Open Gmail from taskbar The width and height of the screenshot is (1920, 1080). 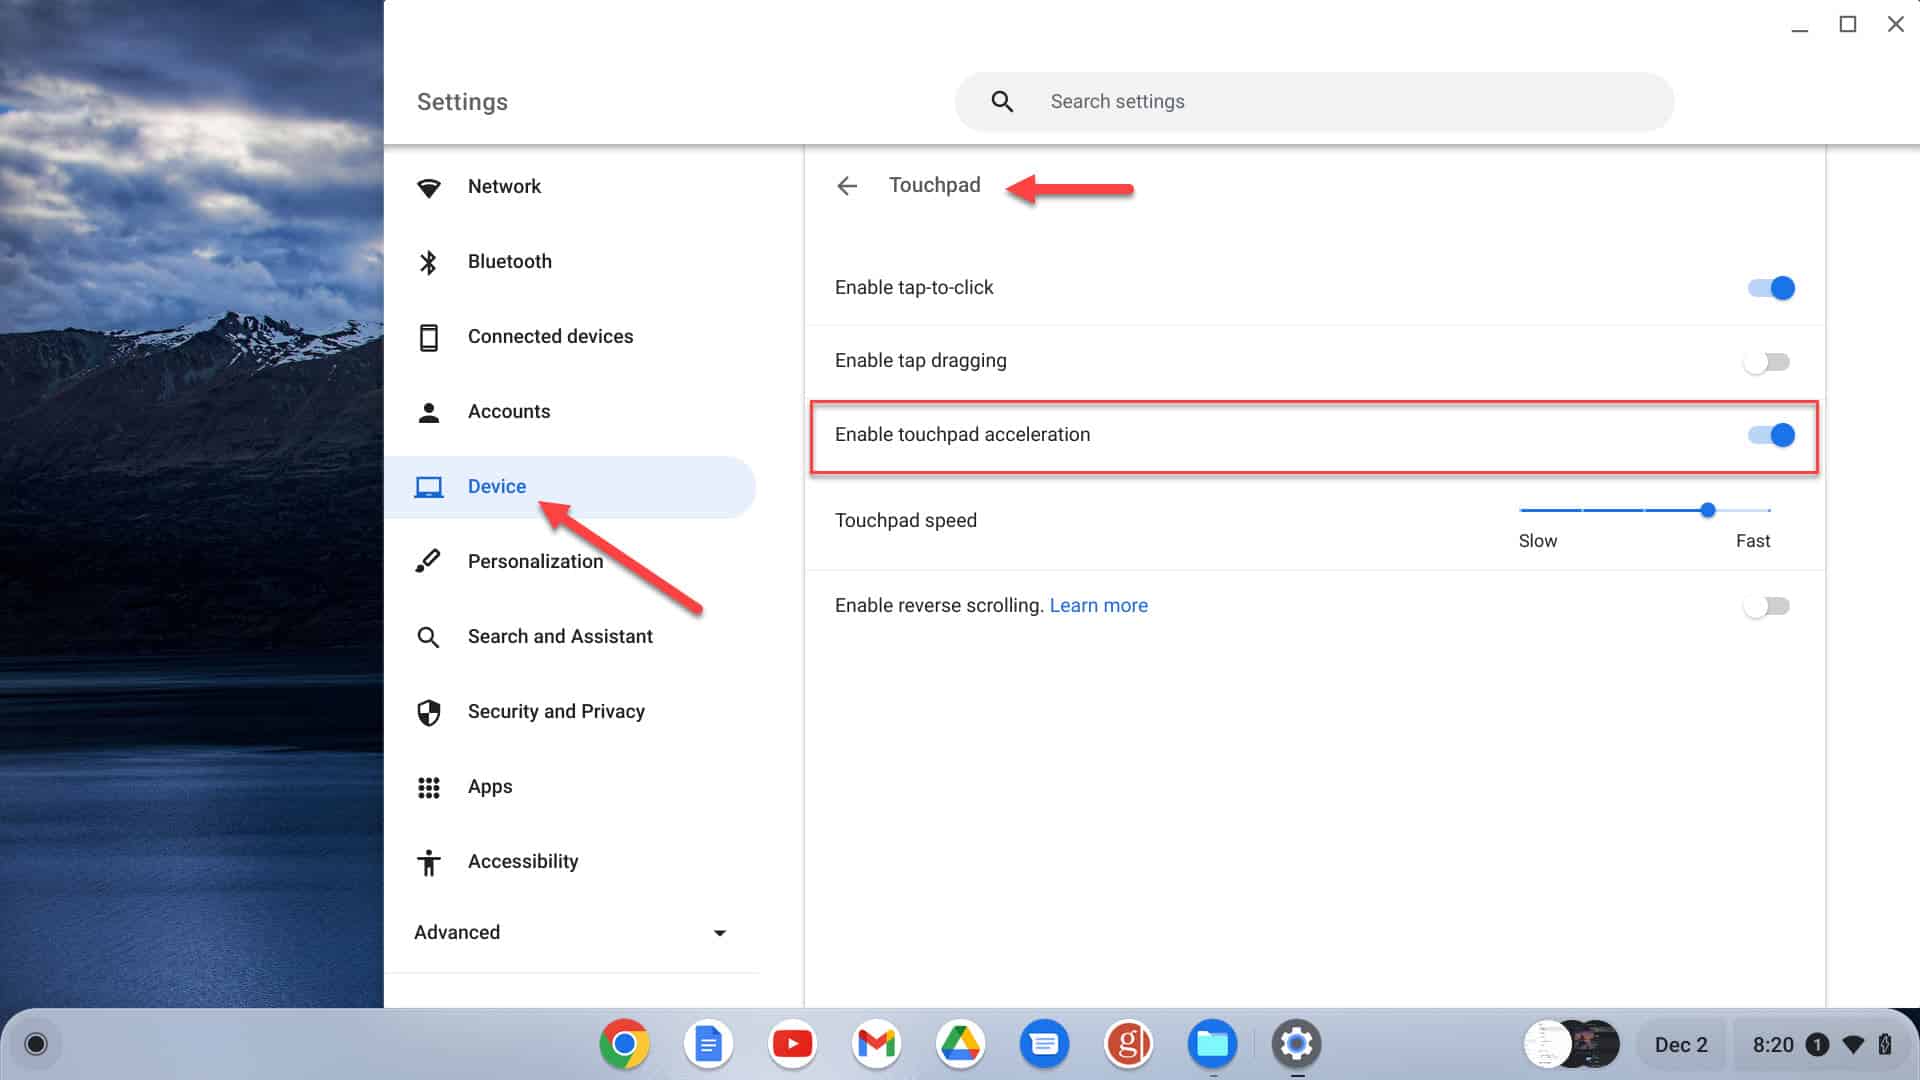pyautogui.click(x=876, y=1043)
